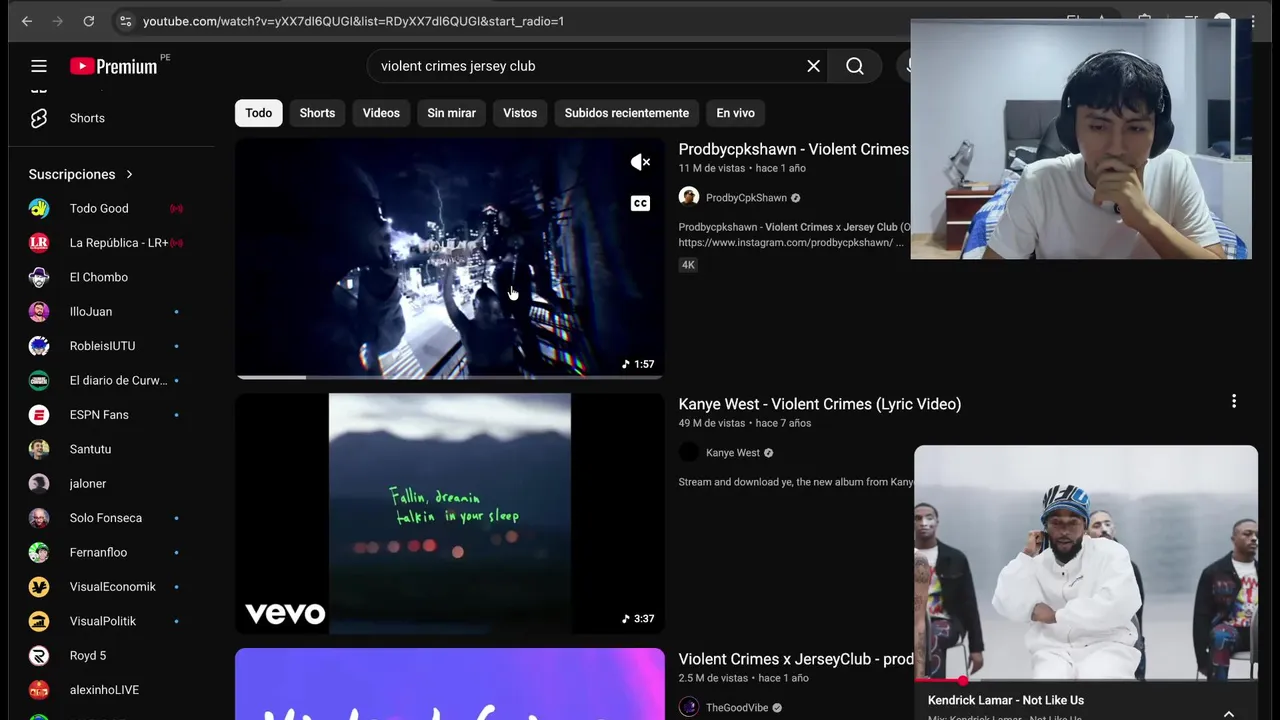Open Royd 5 channel avatar

39,656
